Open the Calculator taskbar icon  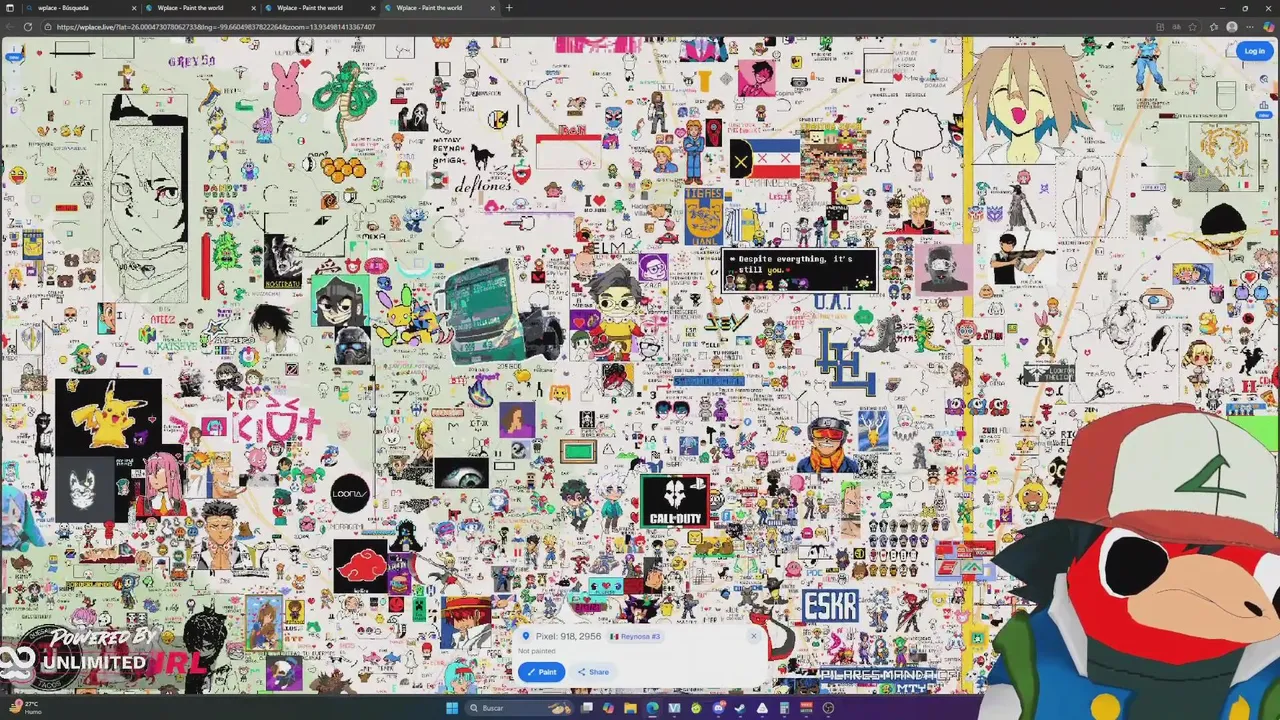[x=784, y=708]
